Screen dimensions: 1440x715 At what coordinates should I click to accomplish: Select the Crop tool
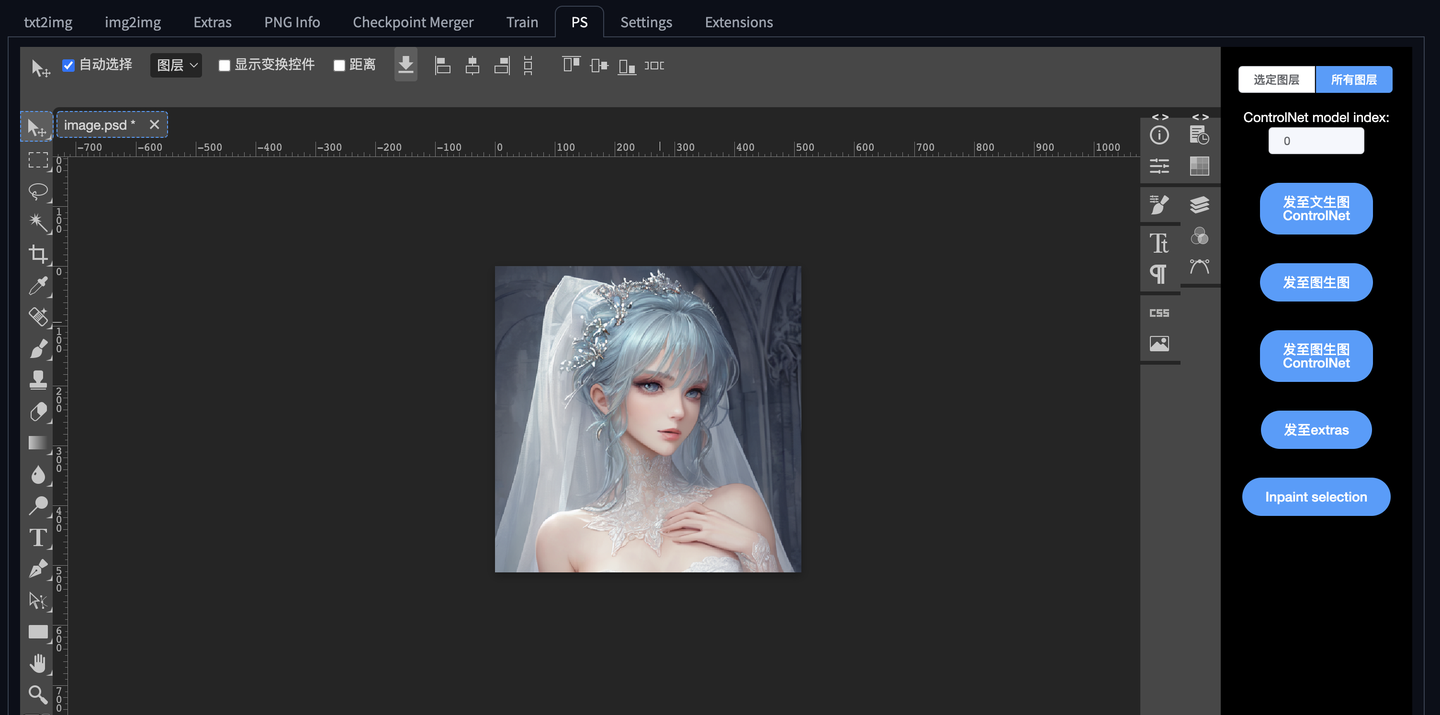(38, 254)
